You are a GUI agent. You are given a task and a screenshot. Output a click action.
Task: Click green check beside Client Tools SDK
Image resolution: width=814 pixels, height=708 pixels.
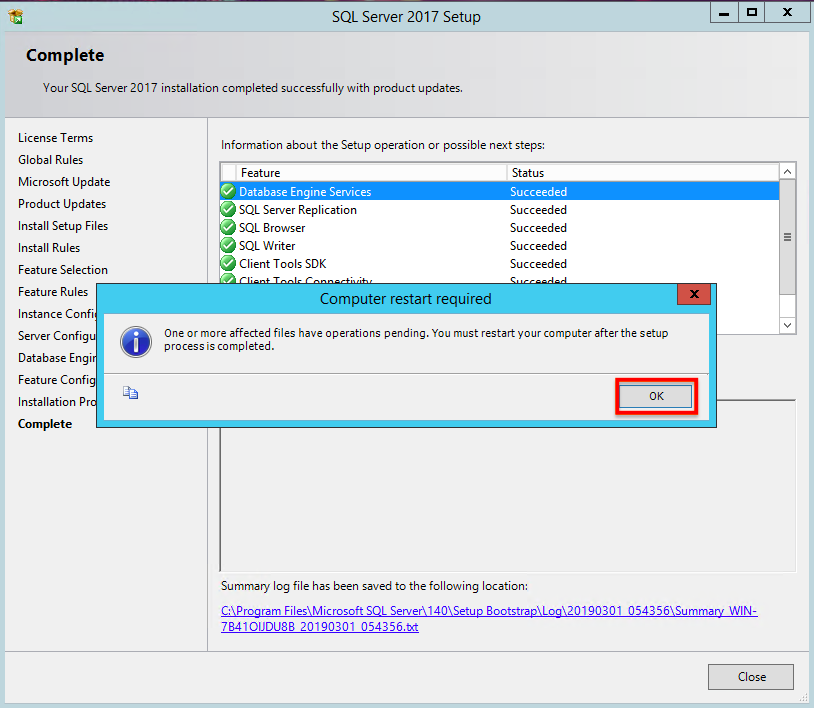[x=228, y=263]
